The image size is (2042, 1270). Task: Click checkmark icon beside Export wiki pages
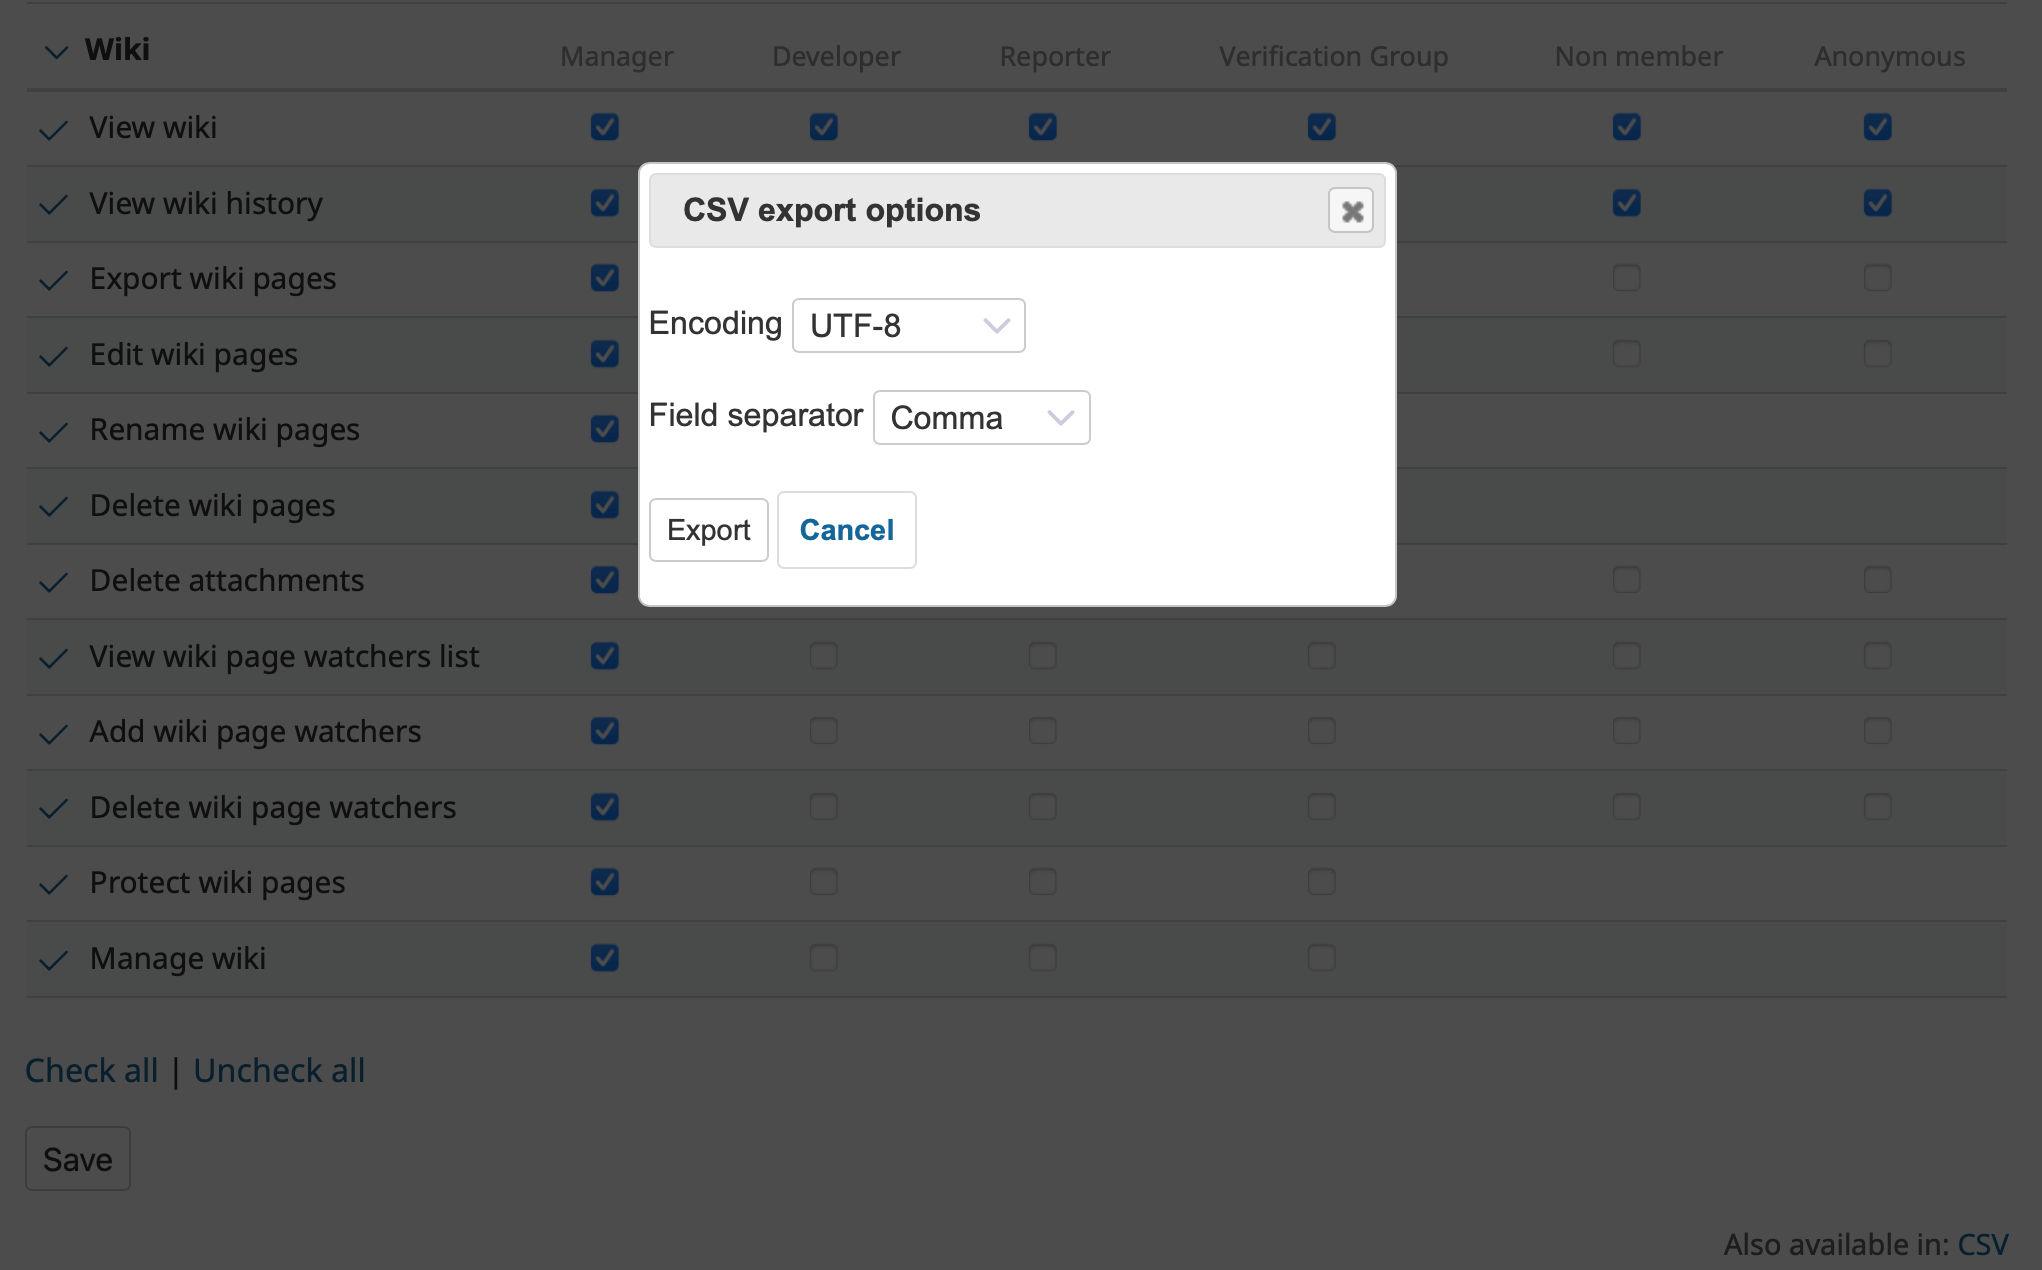coord(53,281)
